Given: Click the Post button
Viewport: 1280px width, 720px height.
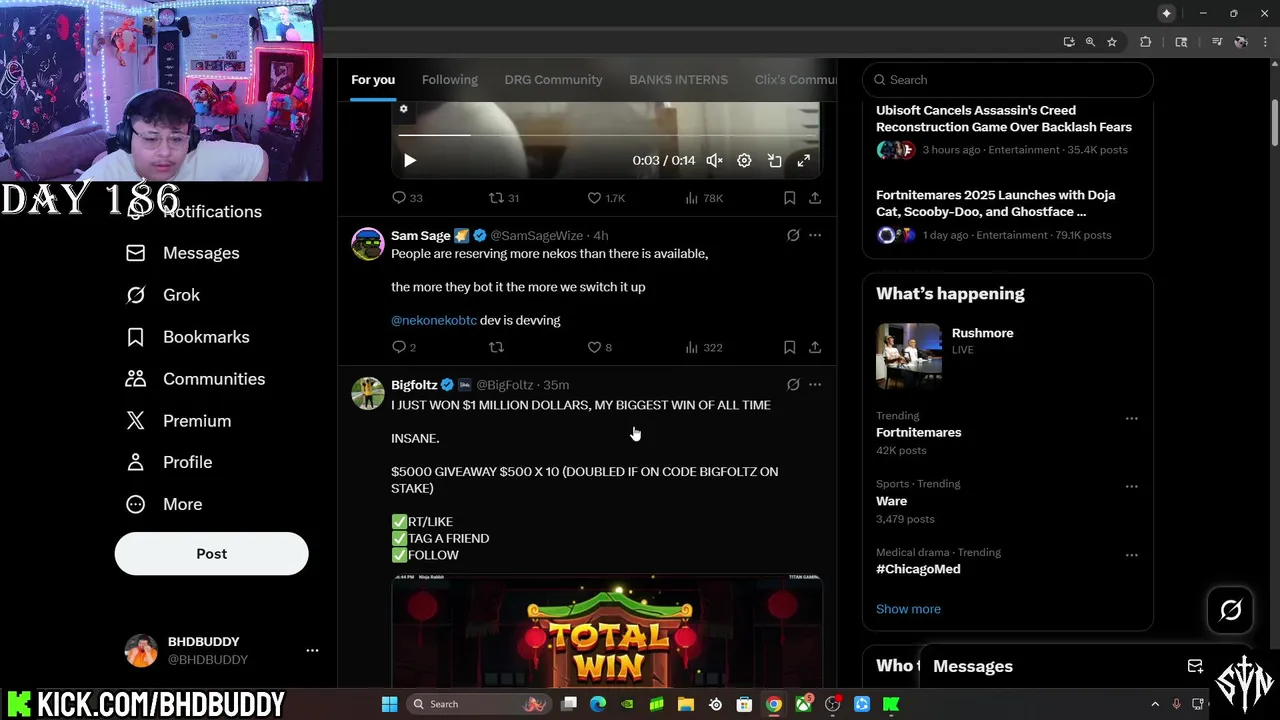Looking at the screenshot, I should 211,553.
